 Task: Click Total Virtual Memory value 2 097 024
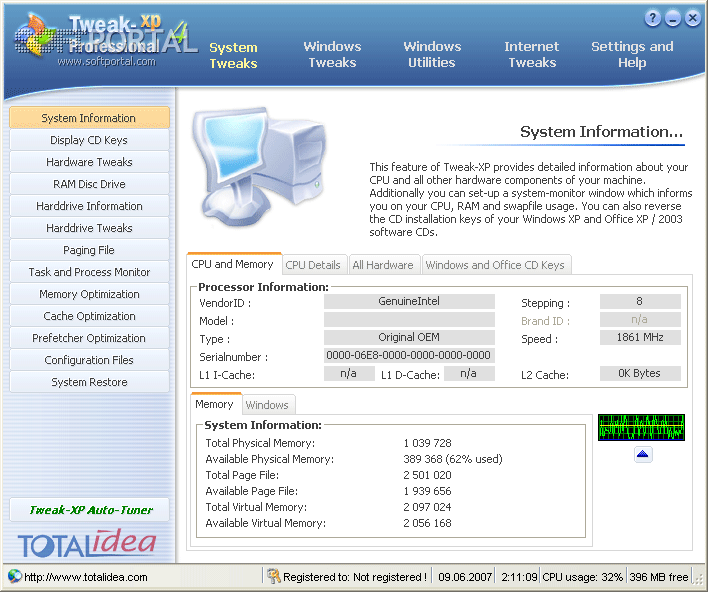click(x=428, y=507)
